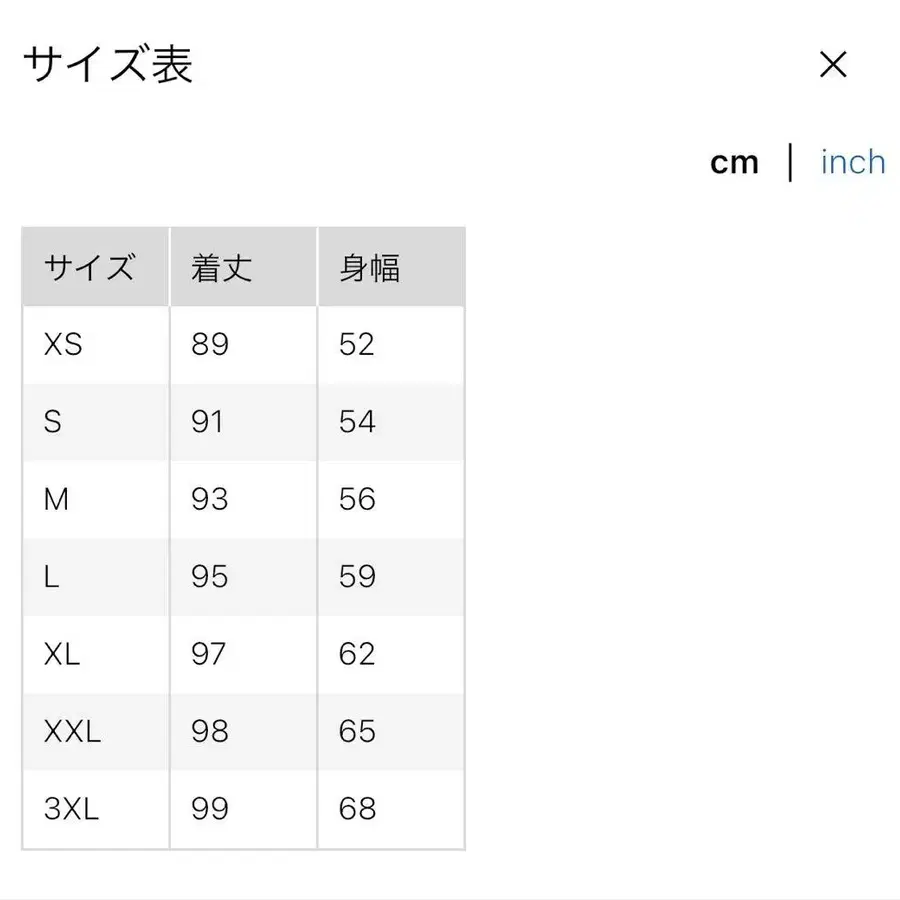
Task: Select the cm unit option
Action: coord(735,162)
